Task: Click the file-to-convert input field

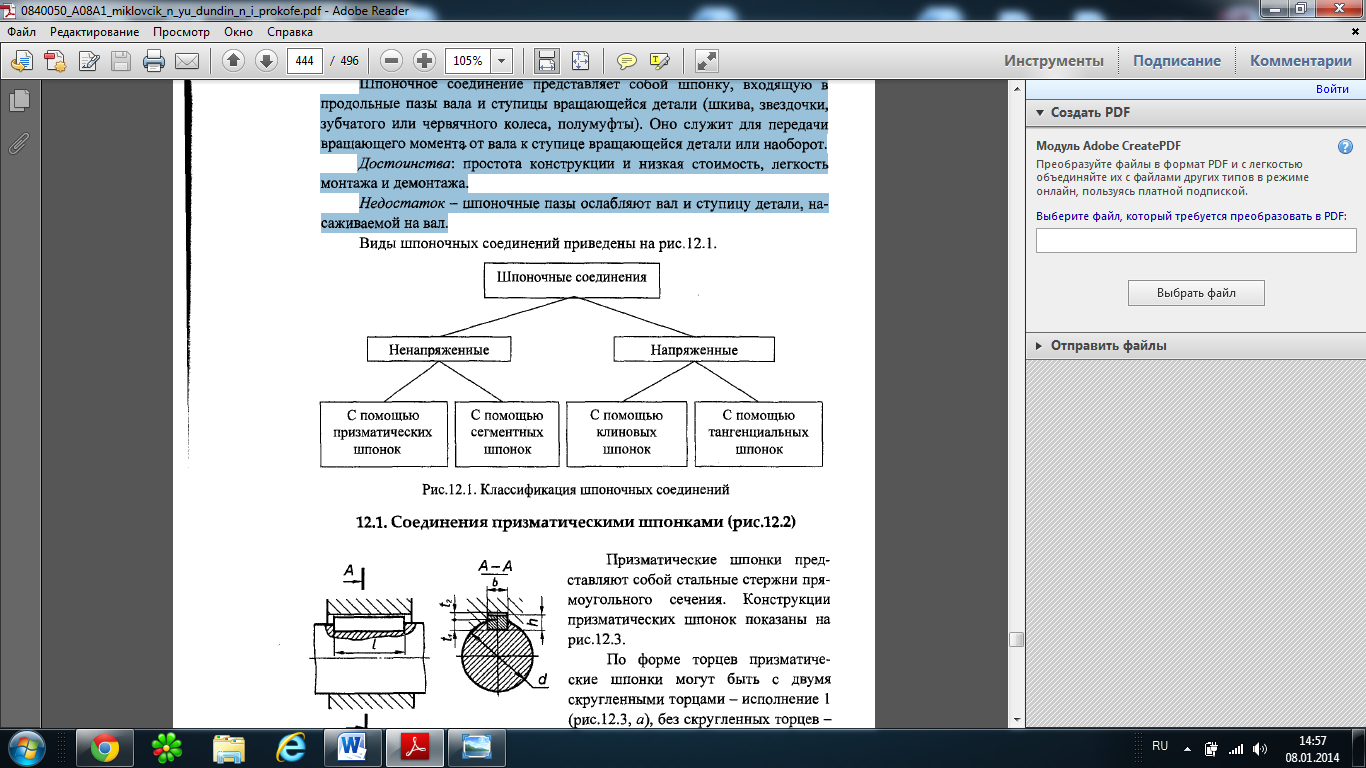Action: pos(1196,241)
